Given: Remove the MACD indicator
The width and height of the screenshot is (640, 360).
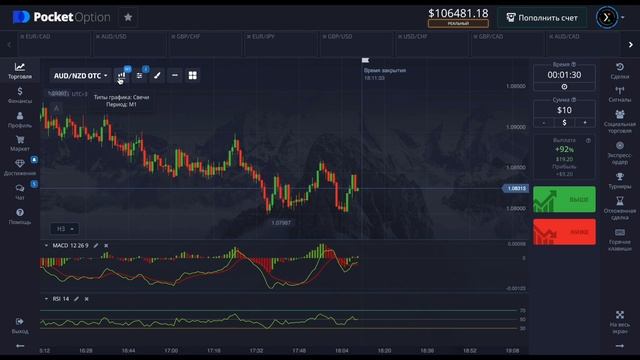Looking at the screenshot, I should (106, 245).
